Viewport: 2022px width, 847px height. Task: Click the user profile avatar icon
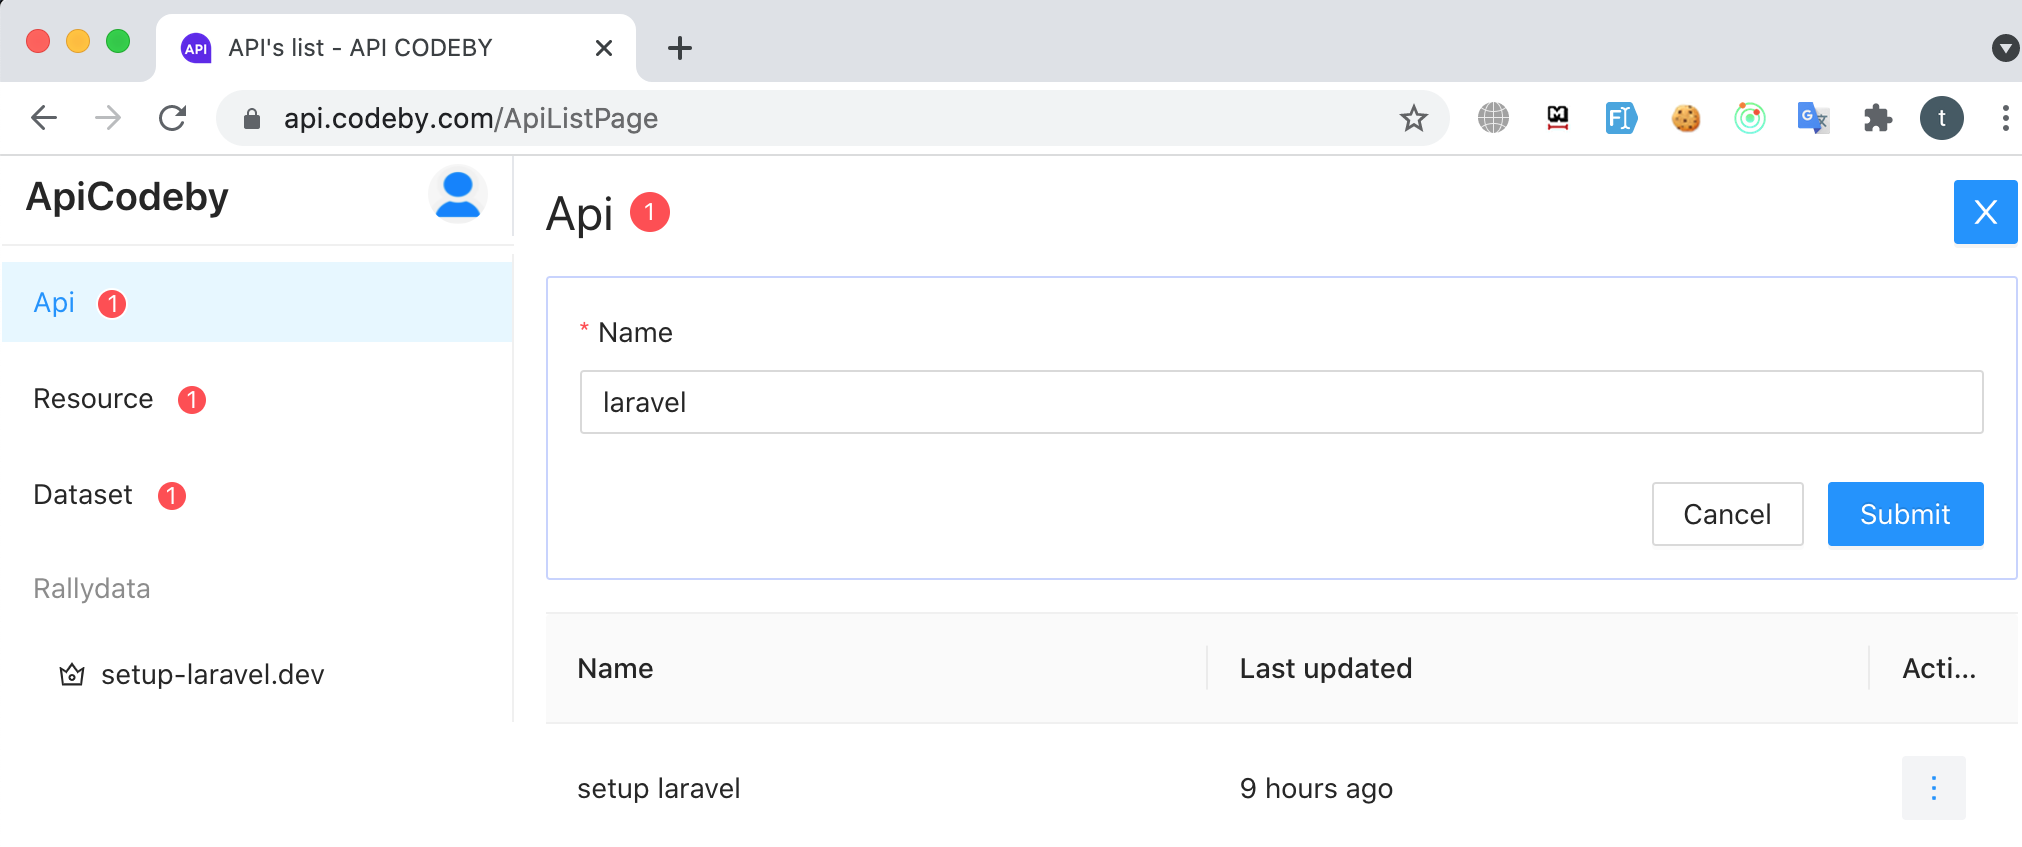458,194
